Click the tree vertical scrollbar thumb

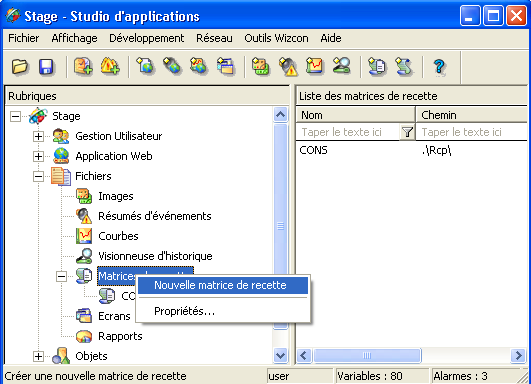pos(280,226)
